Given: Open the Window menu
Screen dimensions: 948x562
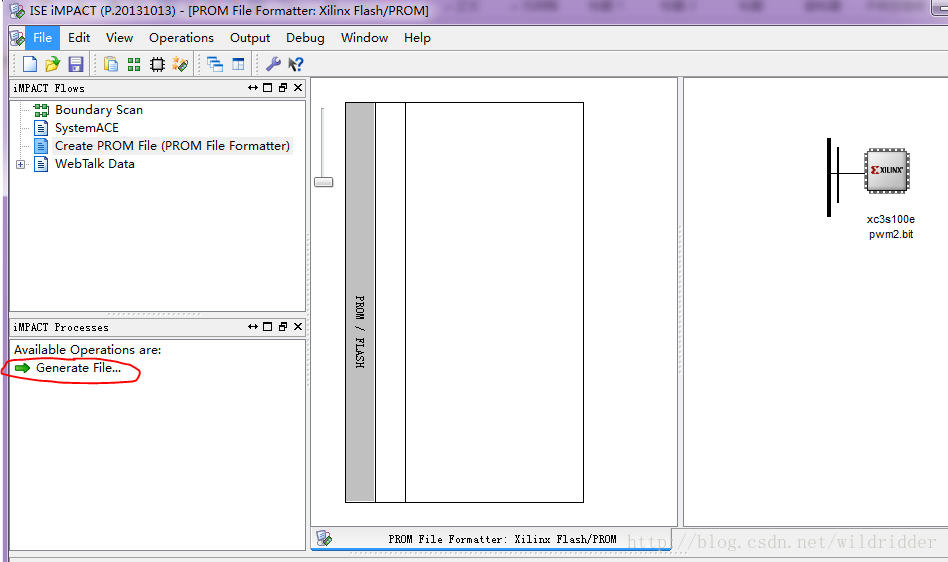Looking at the screenshot, I should click(365, 37).
